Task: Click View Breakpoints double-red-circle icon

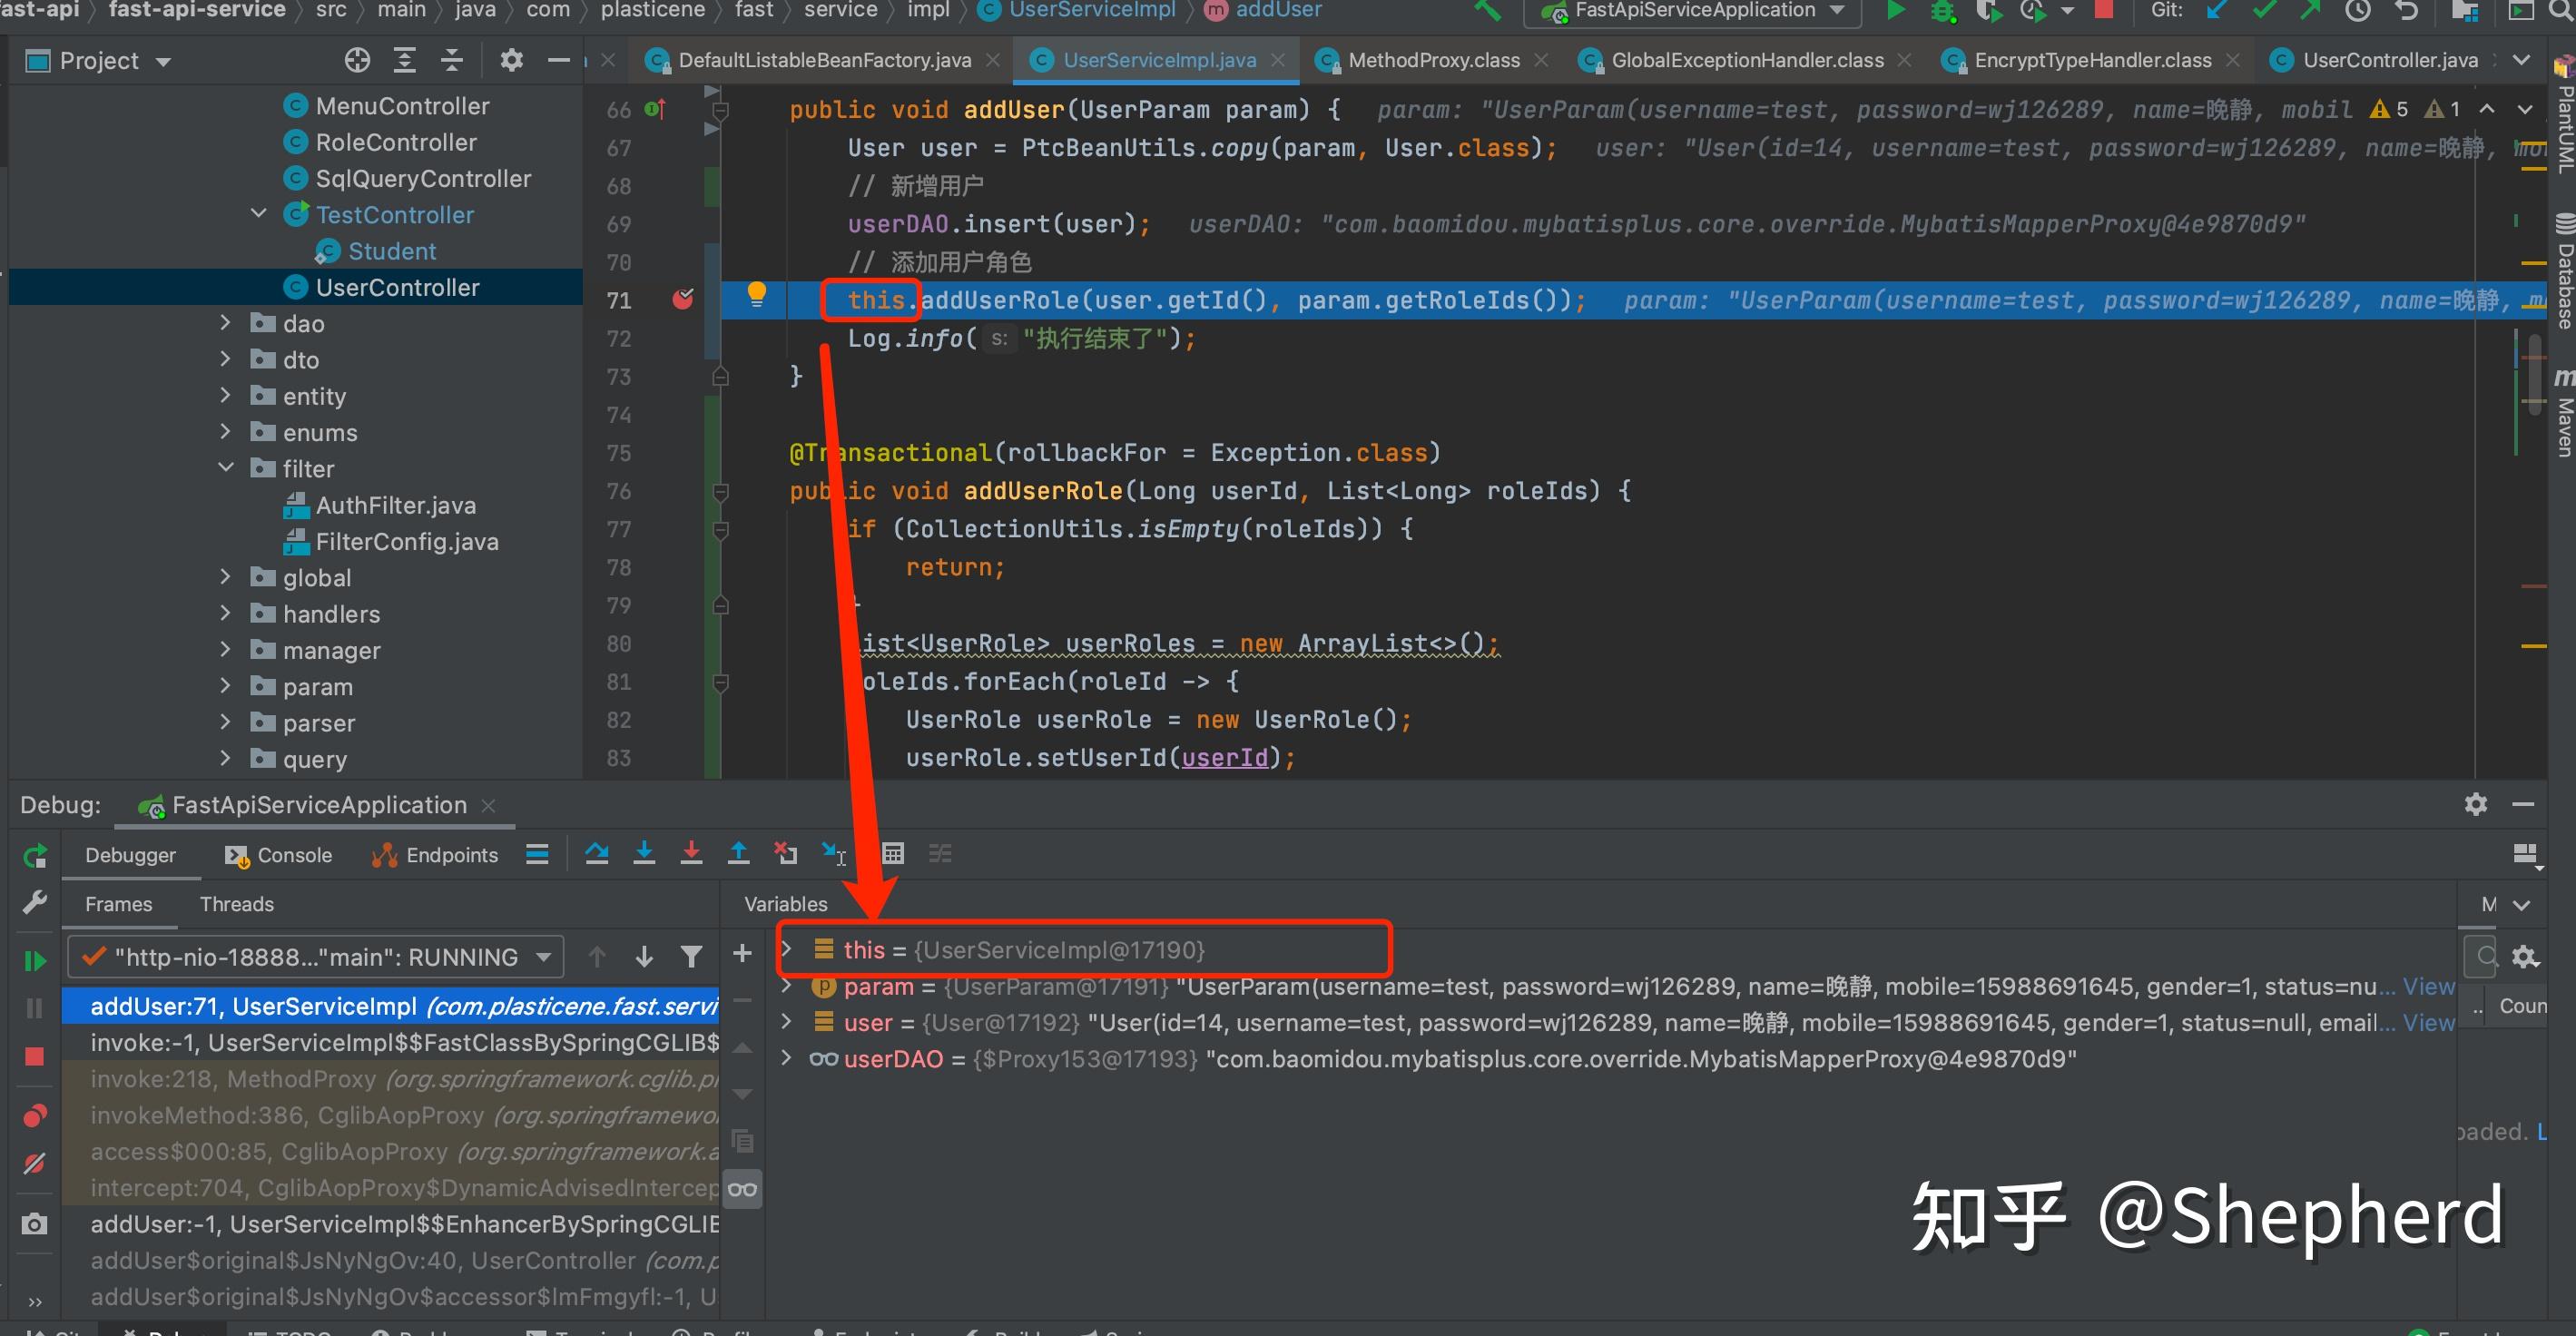Action: coord(34,1115)
